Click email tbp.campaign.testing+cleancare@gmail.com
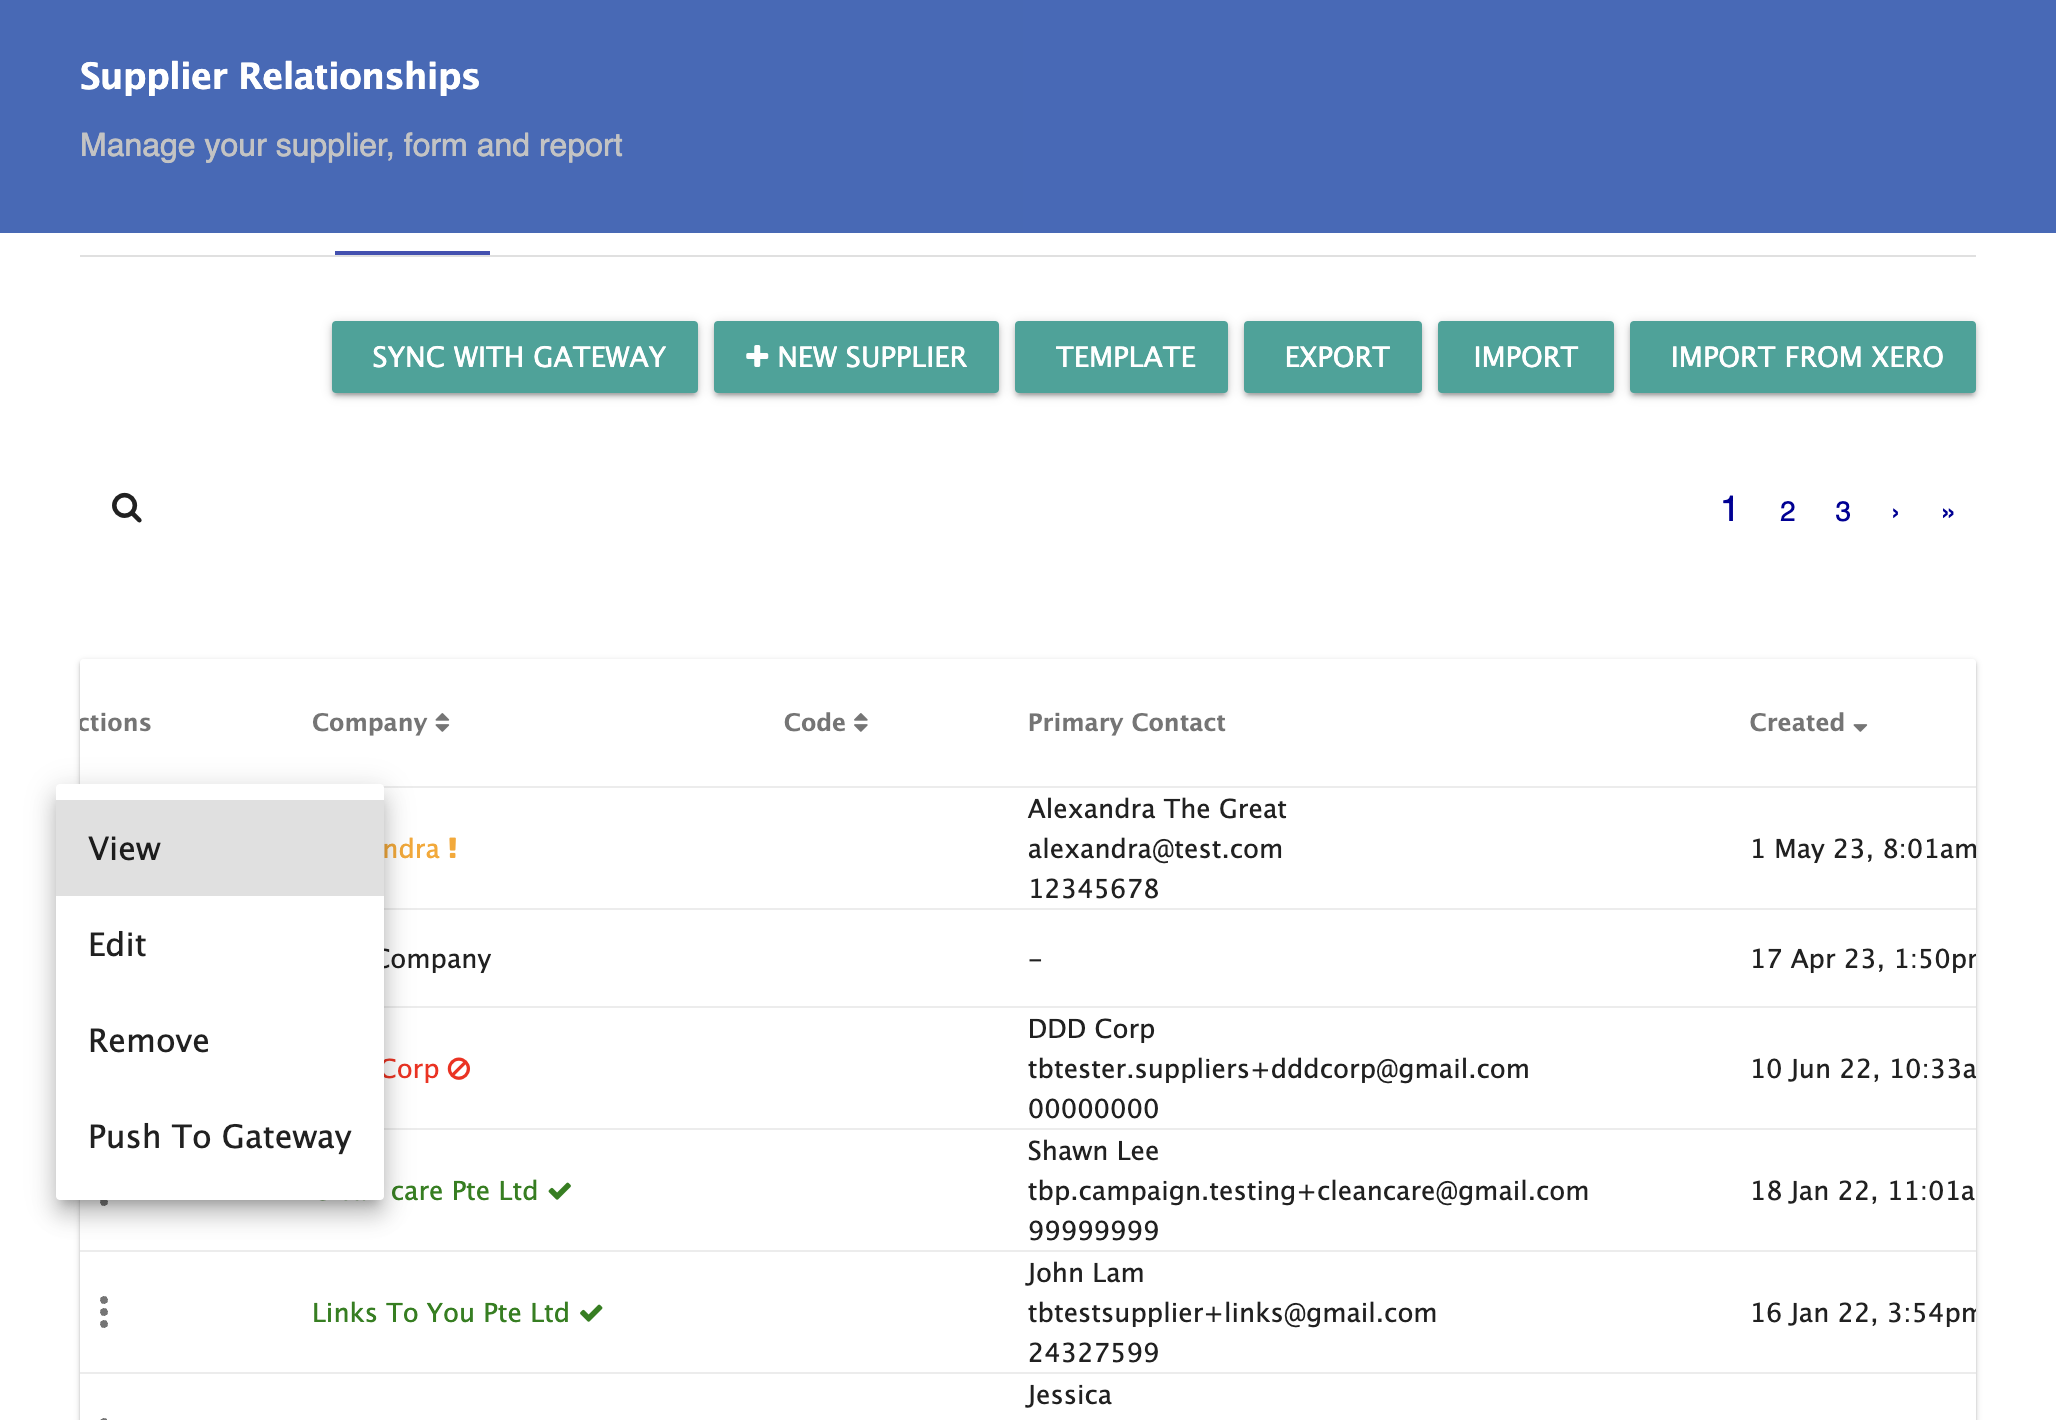This screenshot has width=2056, height=1420. pyautogui.click(x=1308, y=1190)
